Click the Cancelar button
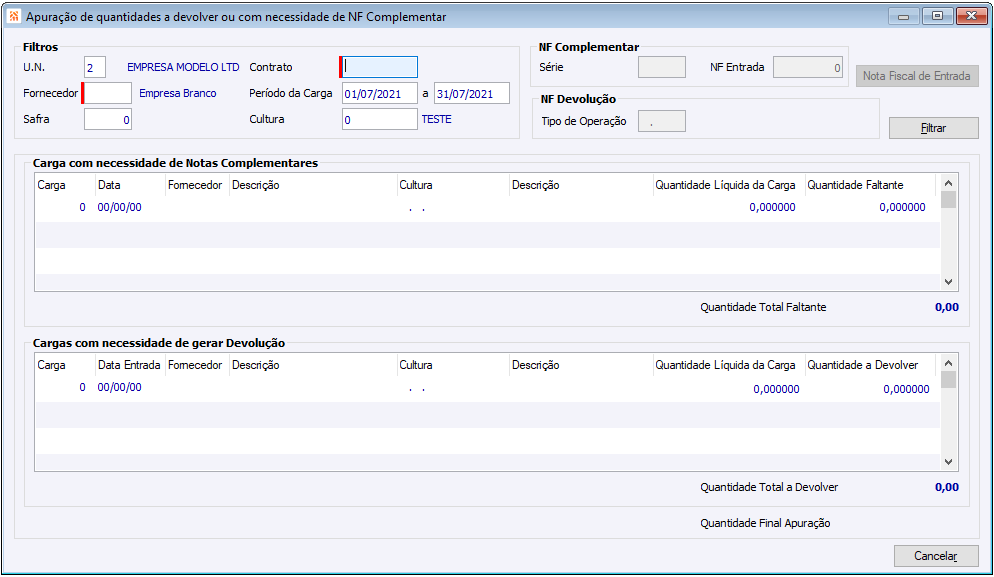994x577 pixels. pyautogui.click(x=935, y=556)
